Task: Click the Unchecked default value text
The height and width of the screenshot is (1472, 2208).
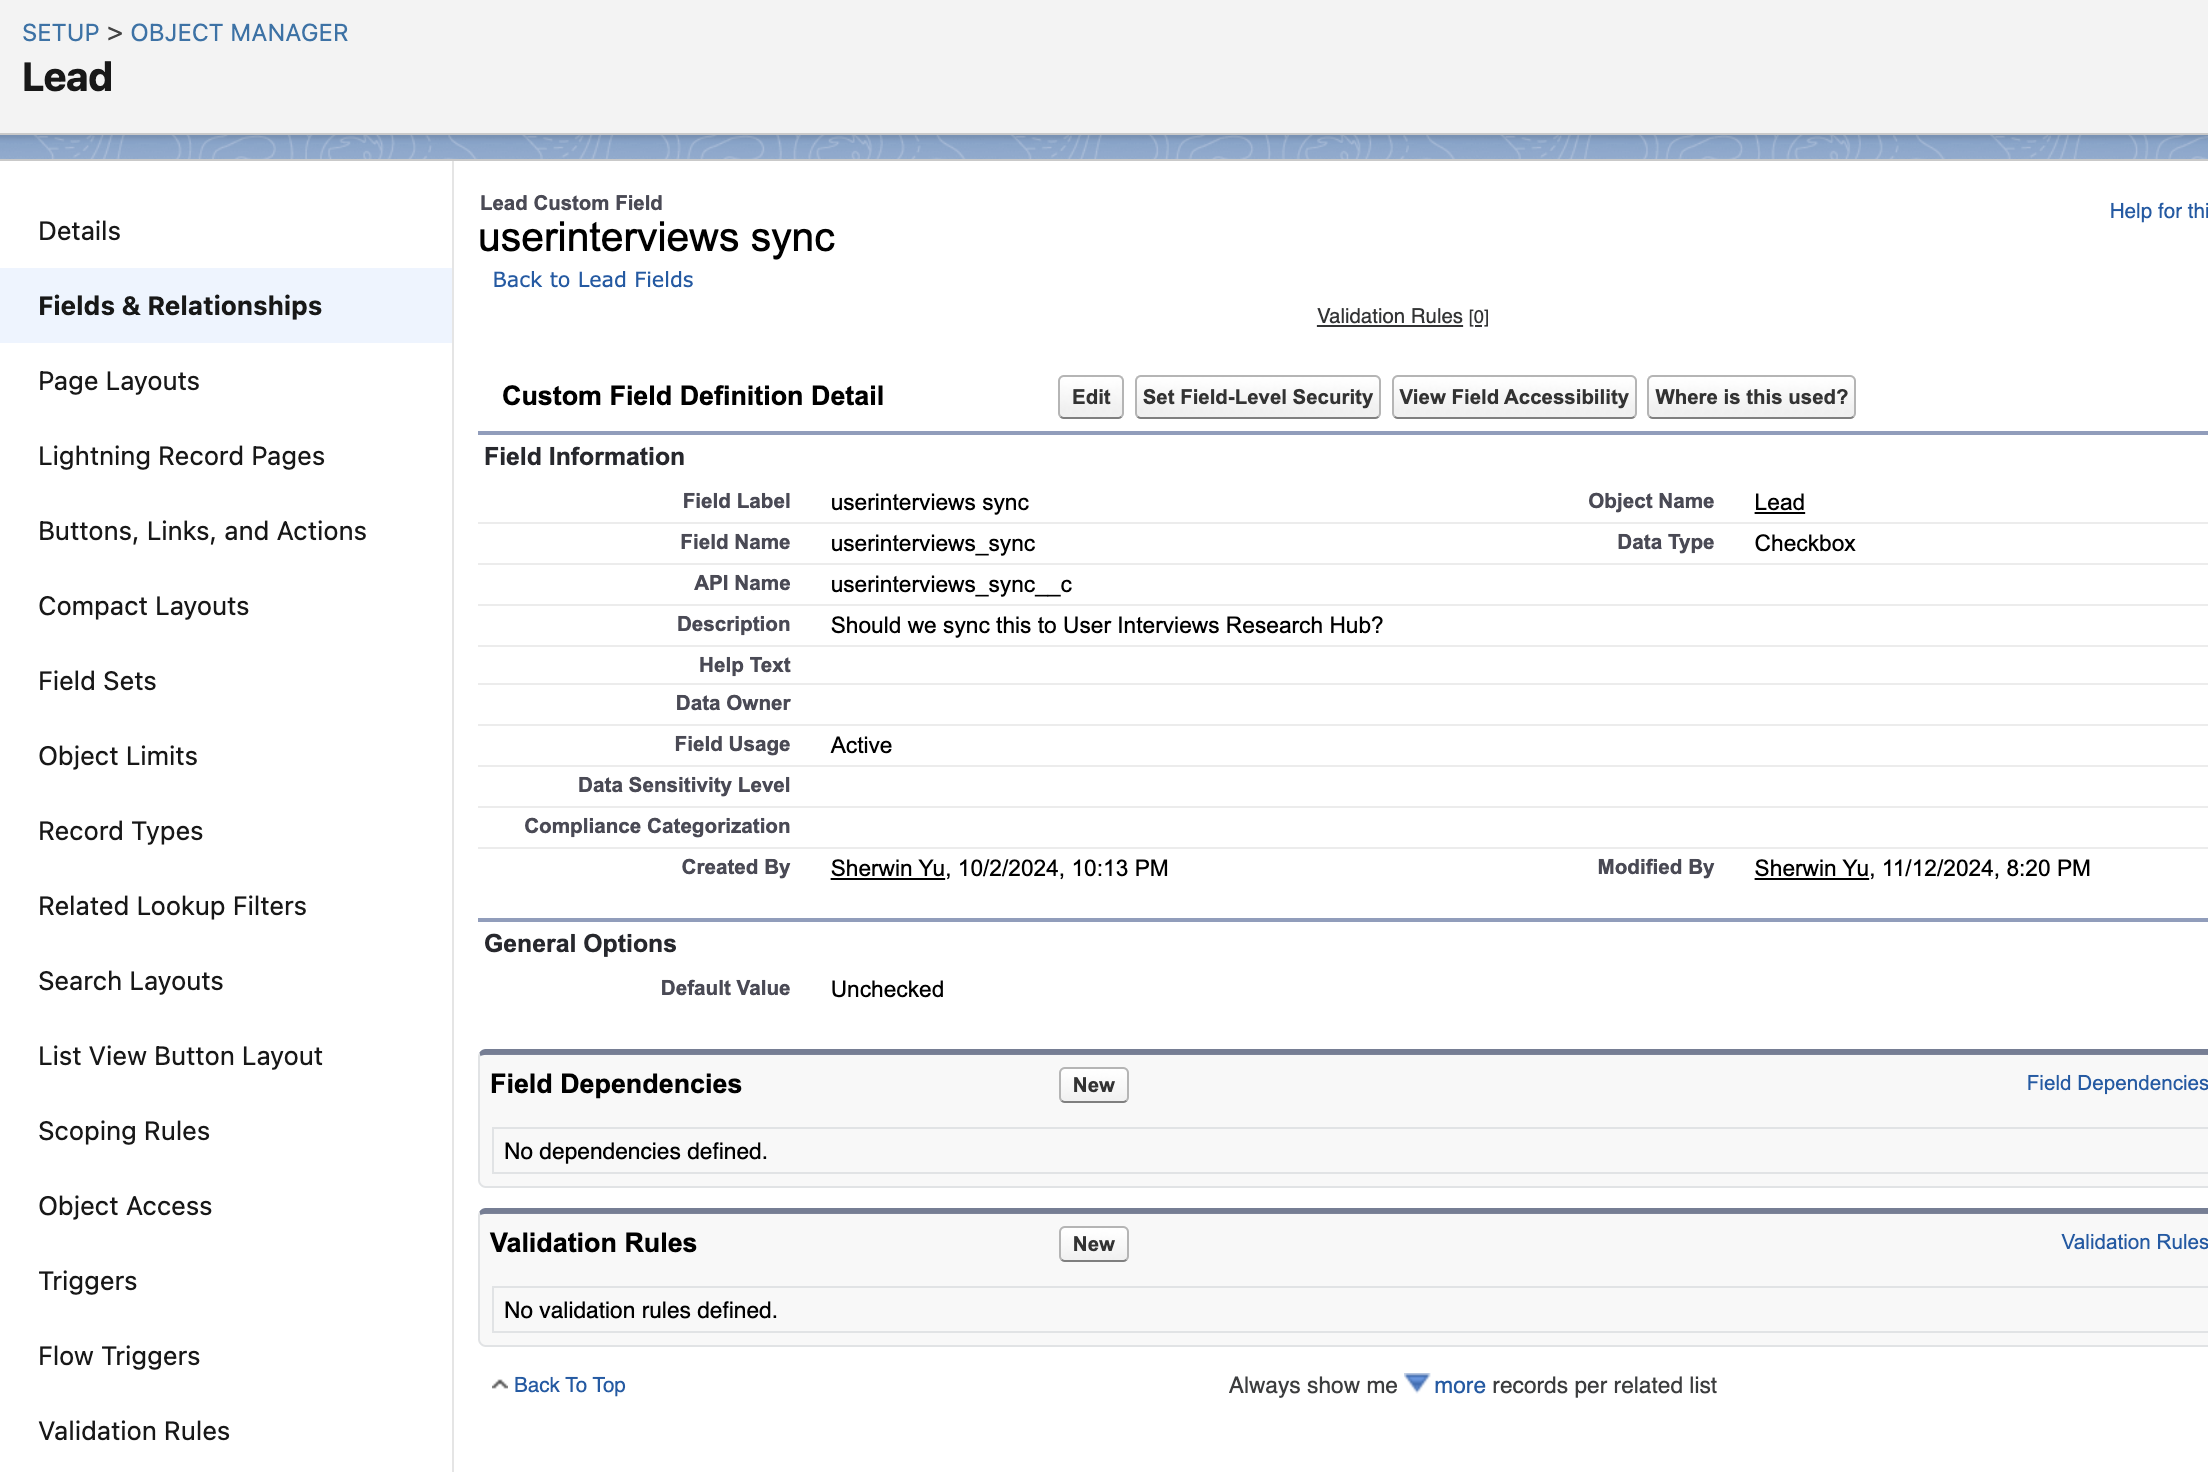Action: (x=887, y=989)
